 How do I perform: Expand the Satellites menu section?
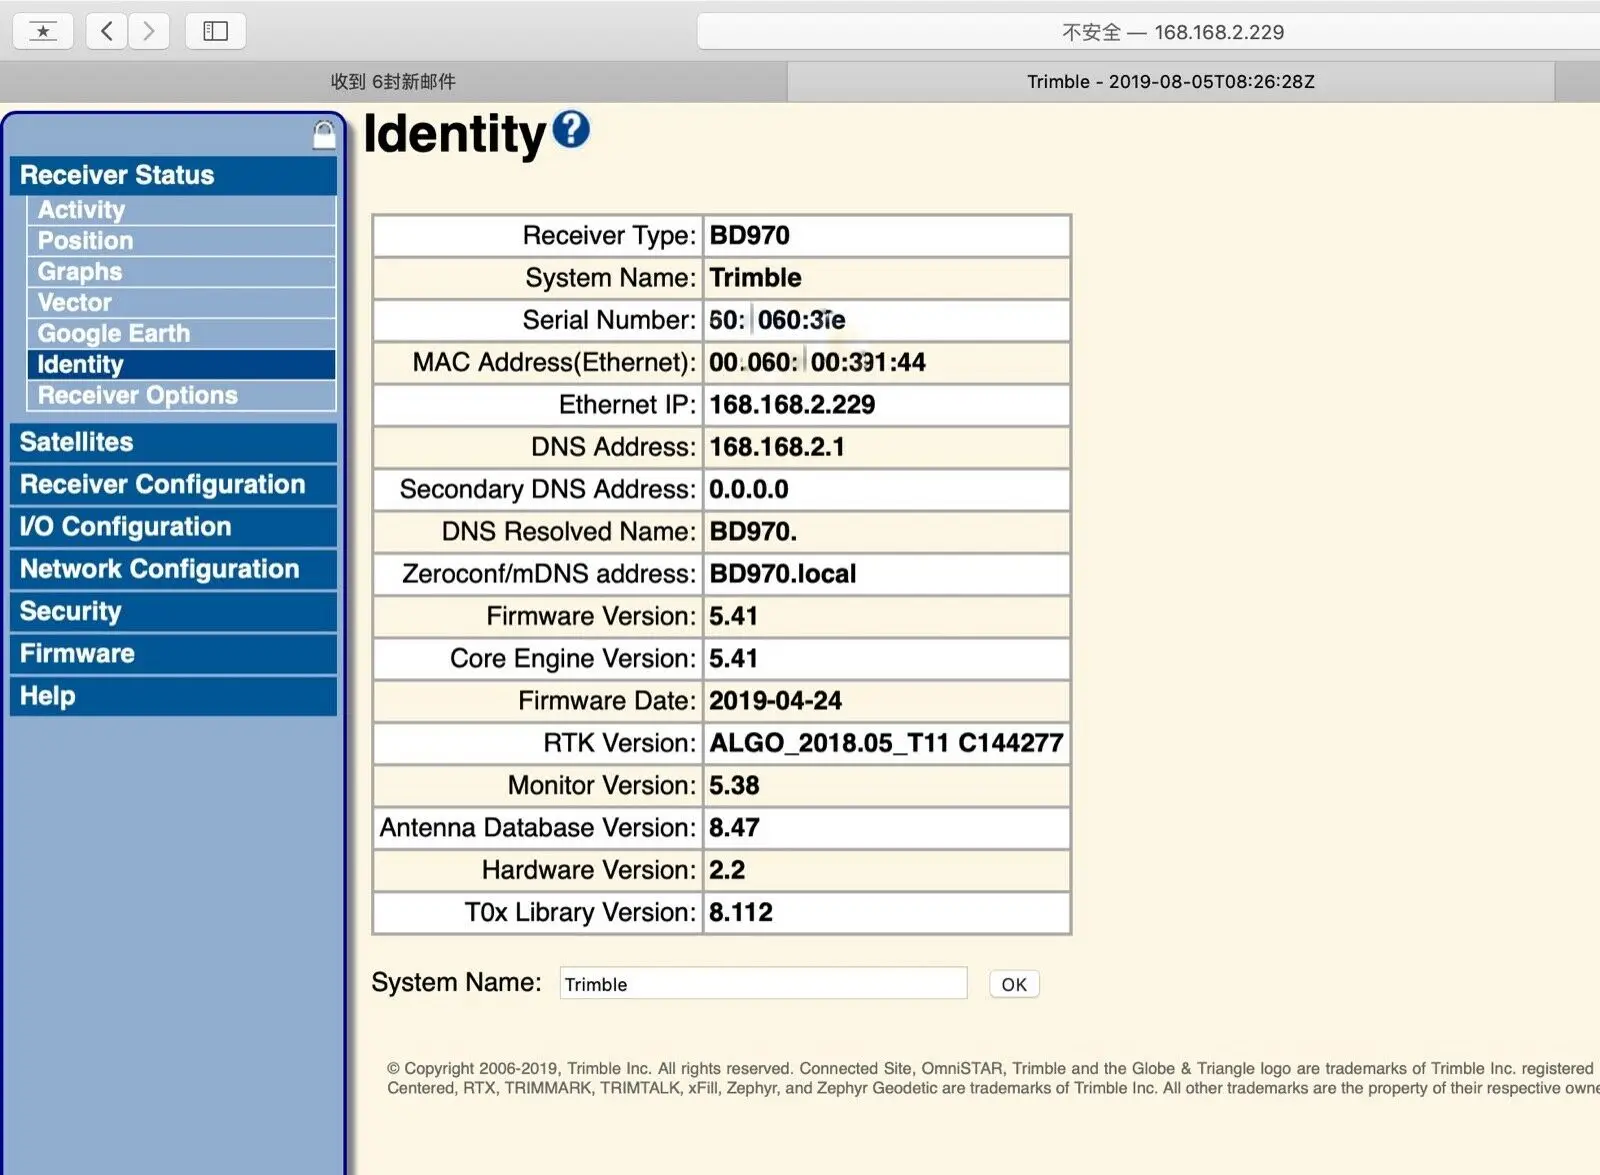173,442
